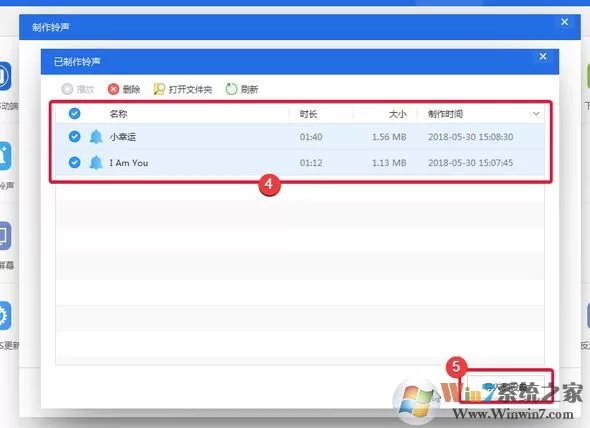Click the import-to-device button marked 5
The width and height of the screenshot is (590, 428).
506,386
